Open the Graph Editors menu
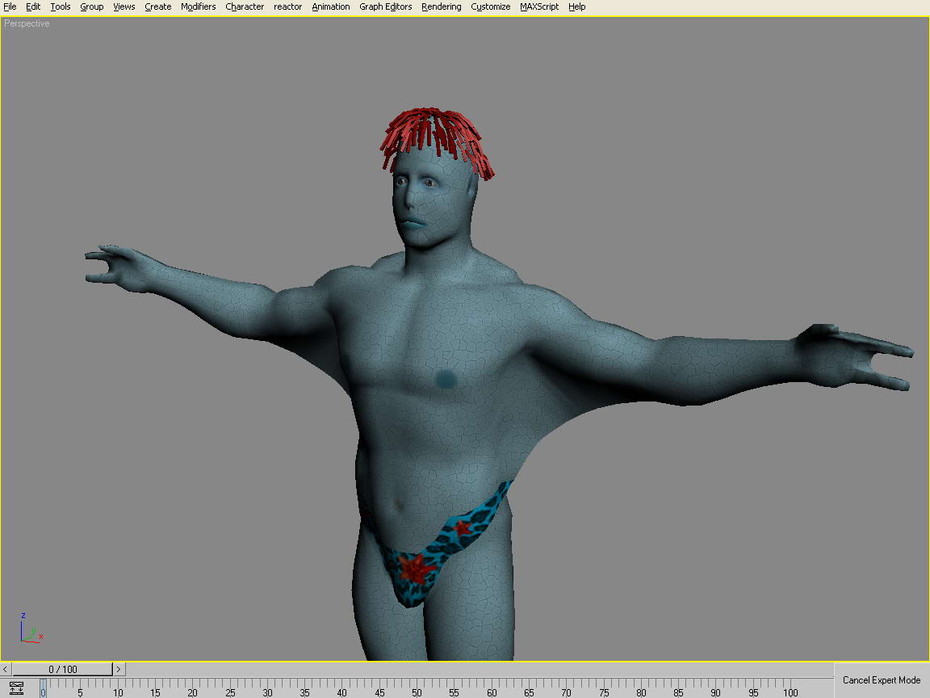The width and height of the screenshot is (930, 698). click(x=386, y=7)
